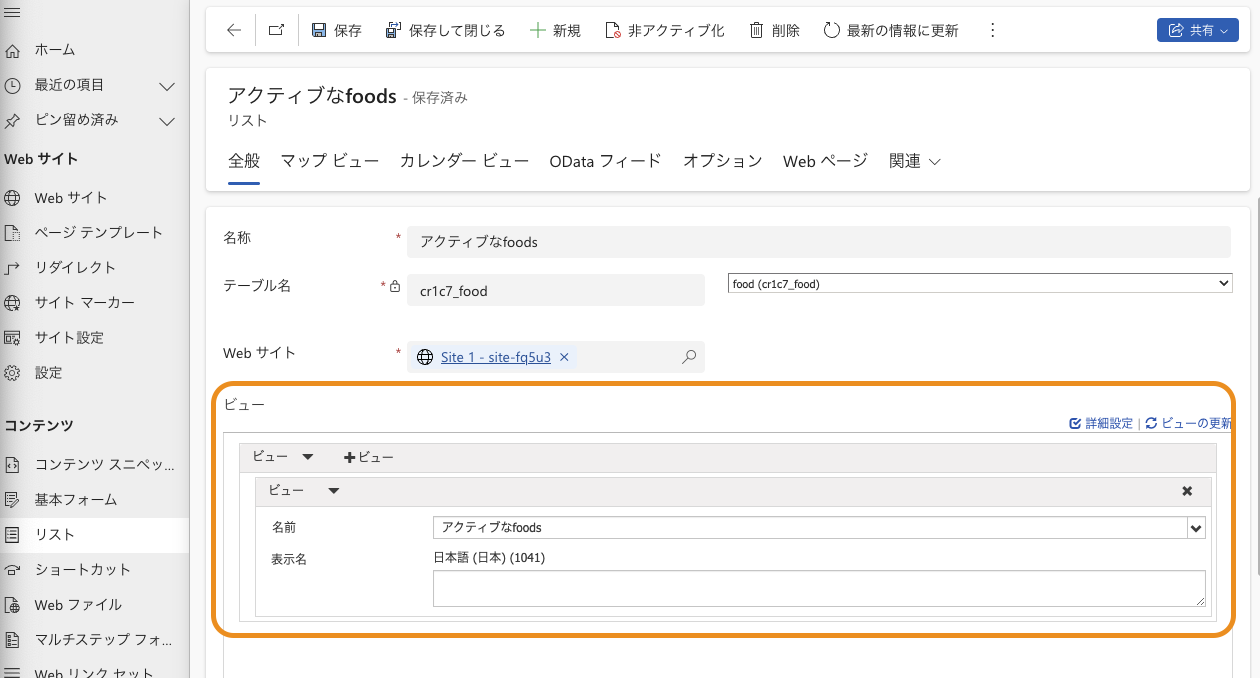Click the 削除 trash icon

coord(757,30)
